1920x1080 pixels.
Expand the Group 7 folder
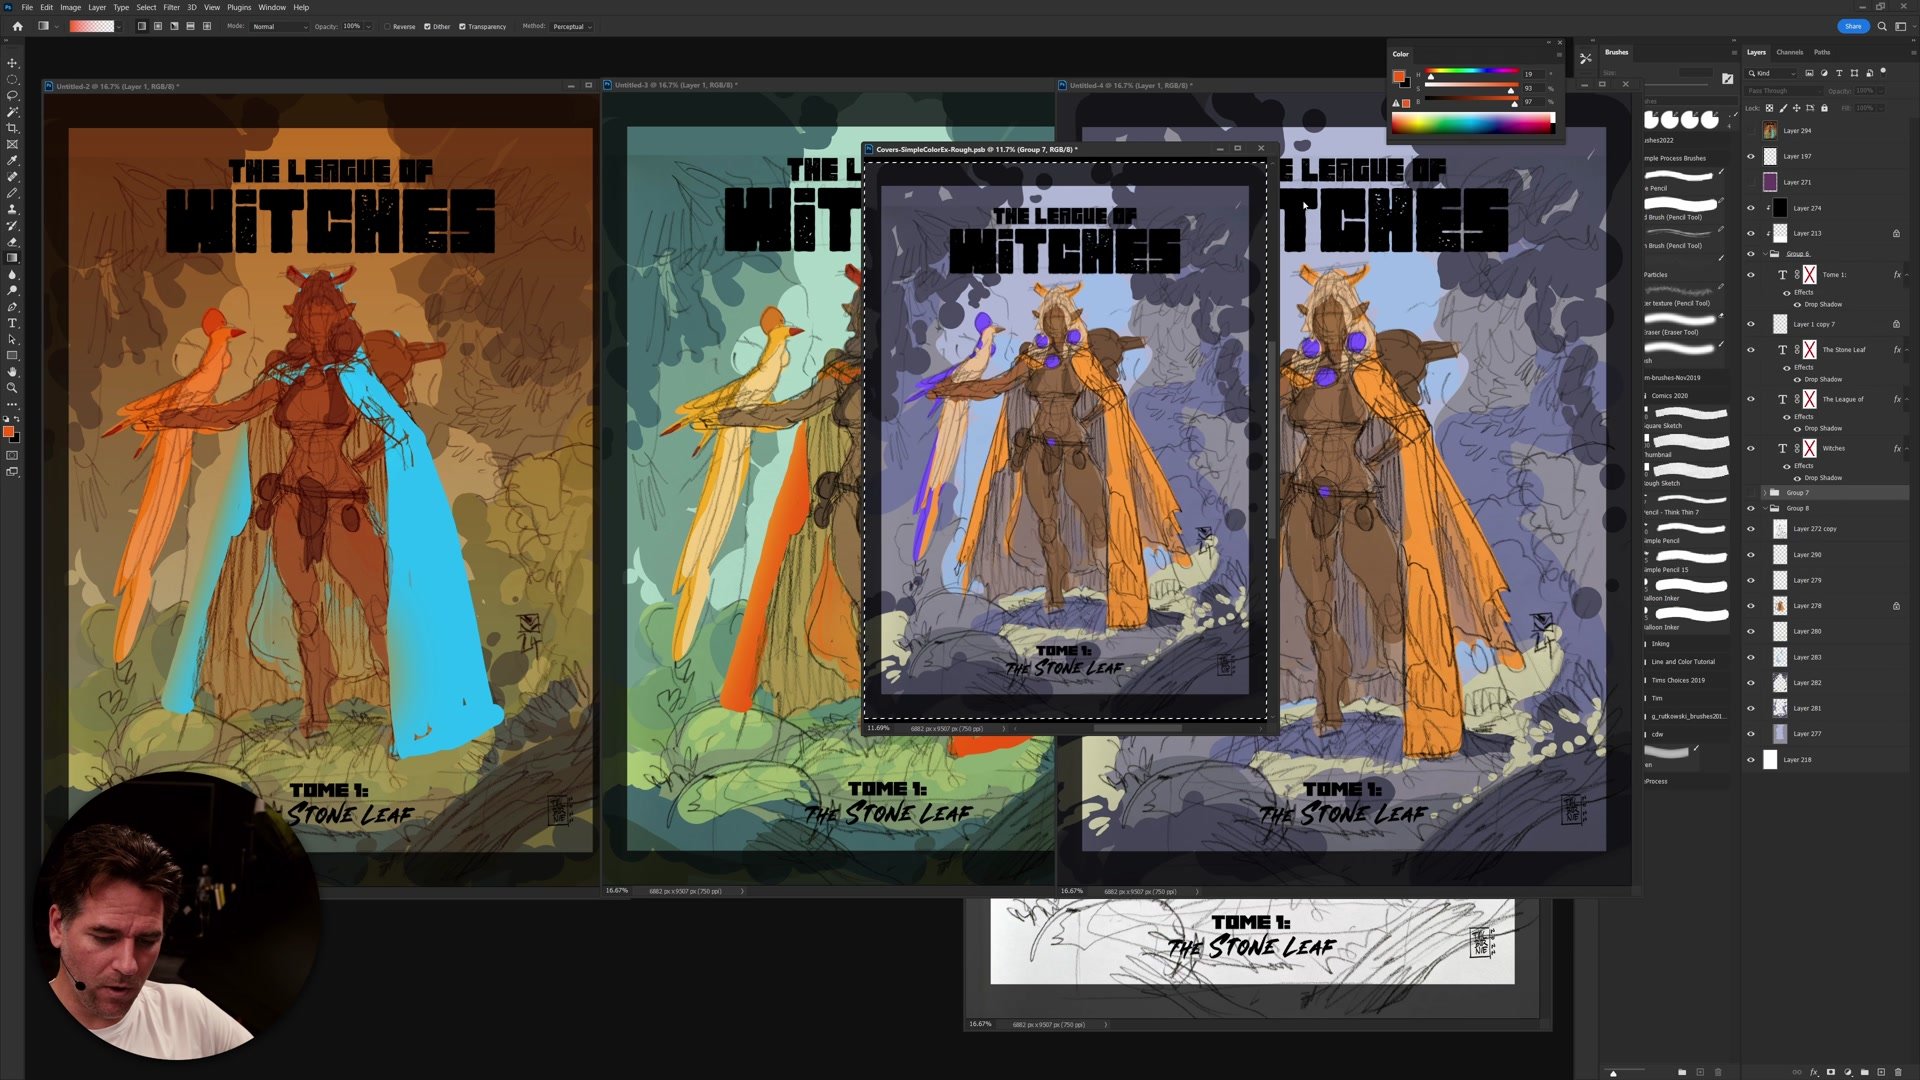point(1764,492)
